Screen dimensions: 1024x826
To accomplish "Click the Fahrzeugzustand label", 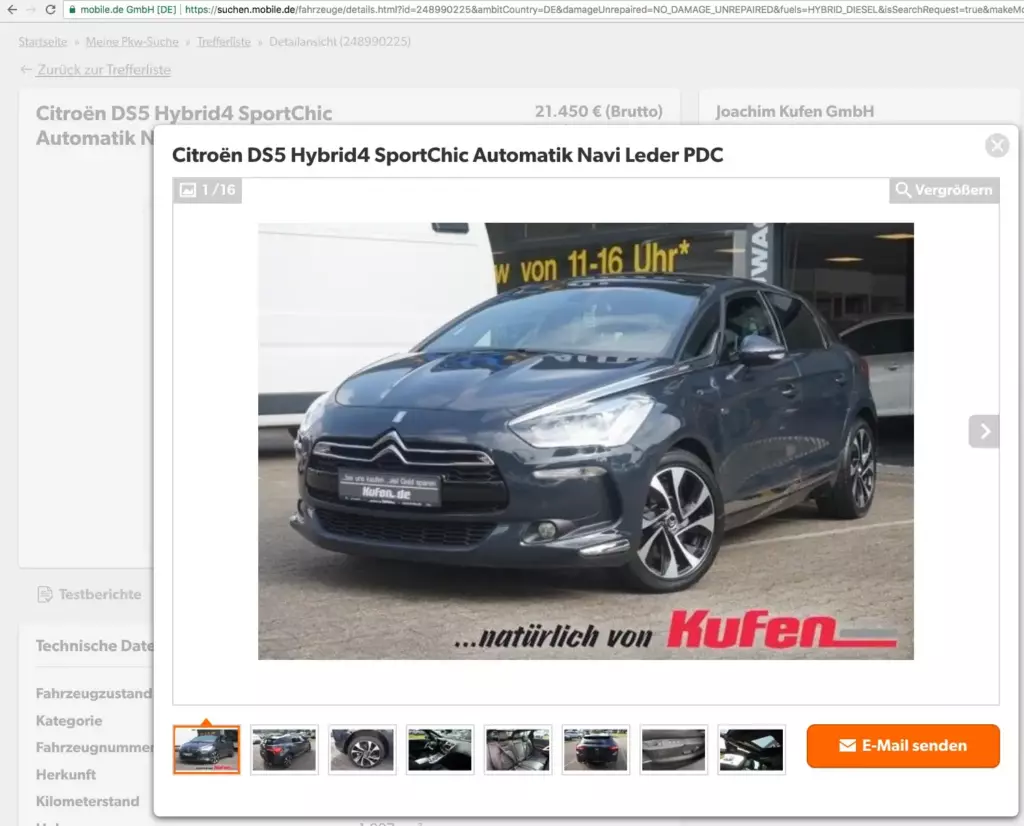I will pos(94,693).
